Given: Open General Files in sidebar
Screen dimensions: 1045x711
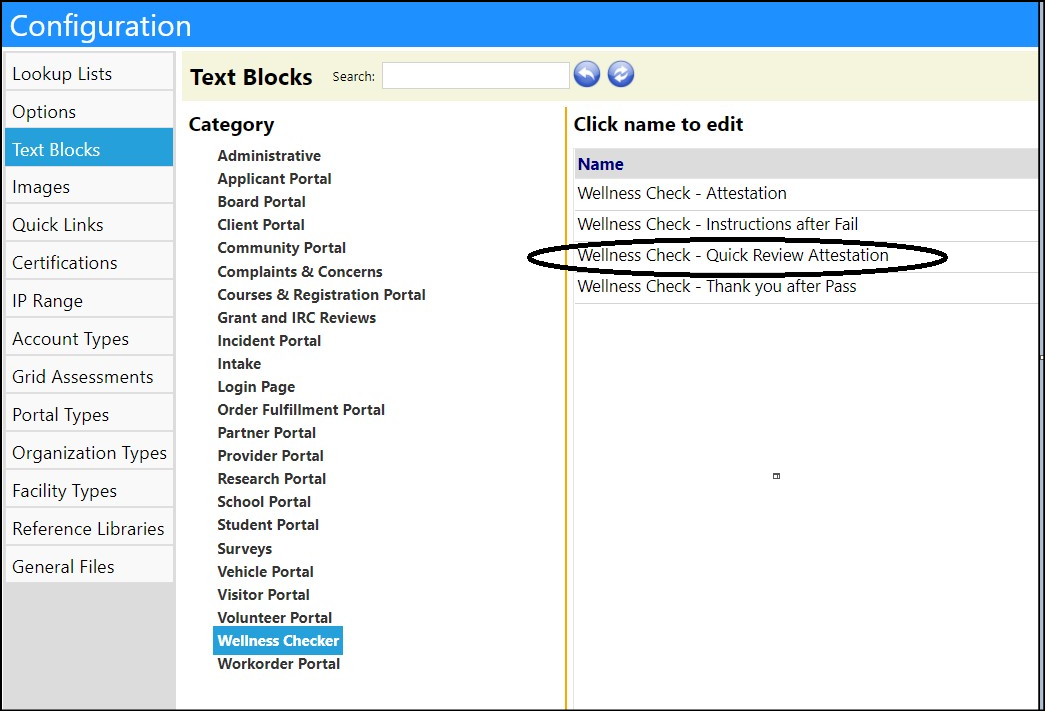Looking at the screenshot, I should tap(89, 566).
